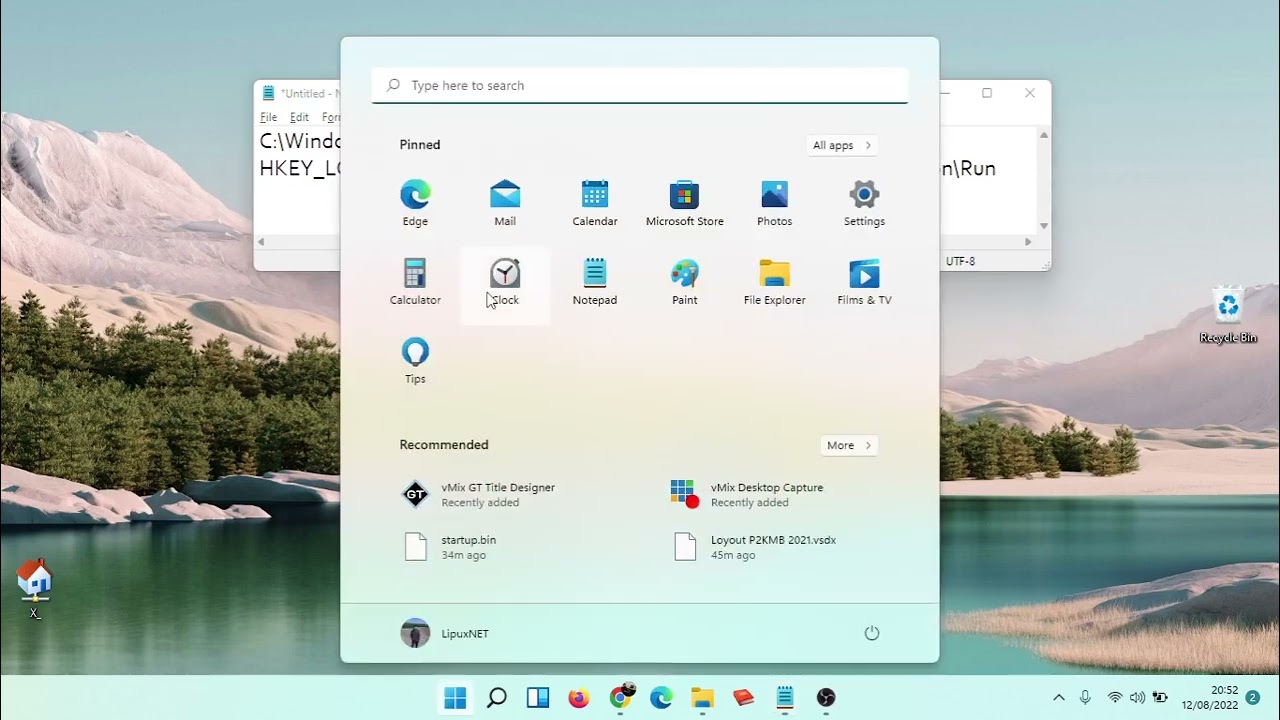Open the notification badge showing 2
The width and height of the screenshot is (1280, 720).
[x=1253, y=698]
